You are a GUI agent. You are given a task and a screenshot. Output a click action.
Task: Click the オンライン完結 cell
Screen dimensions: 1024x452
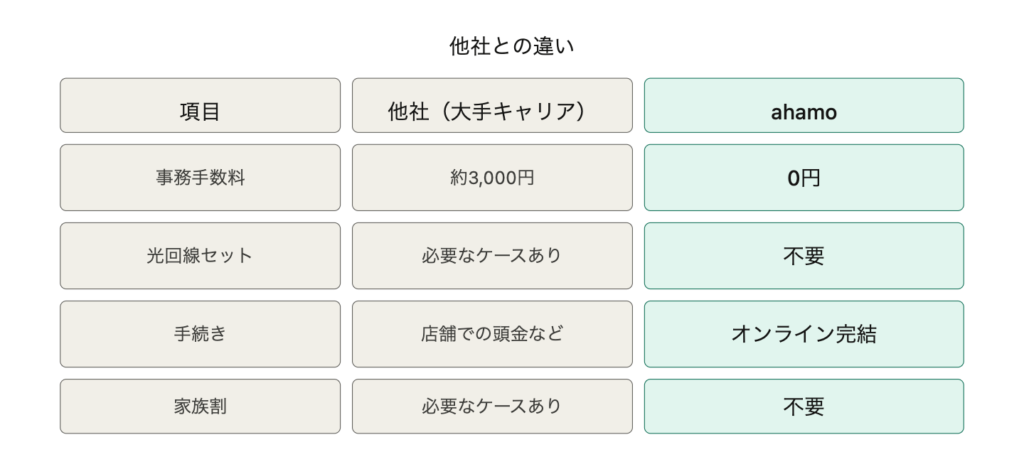[803, 334]
